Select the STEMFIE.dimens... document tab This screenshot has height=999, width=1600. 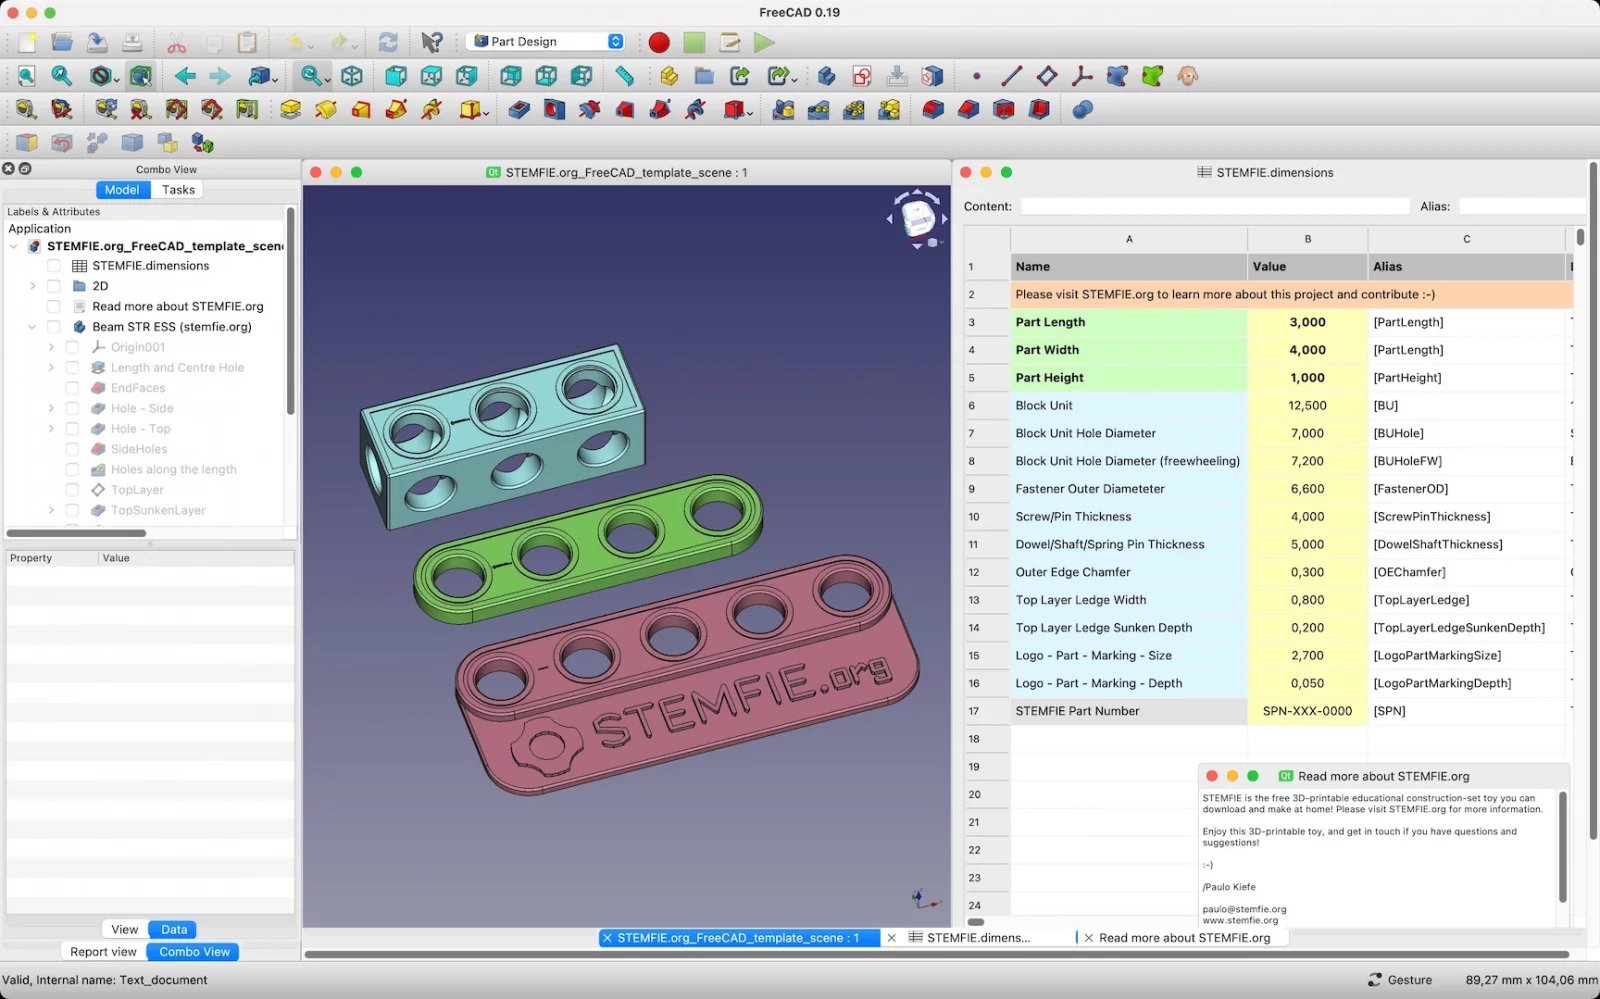[977, 938]
